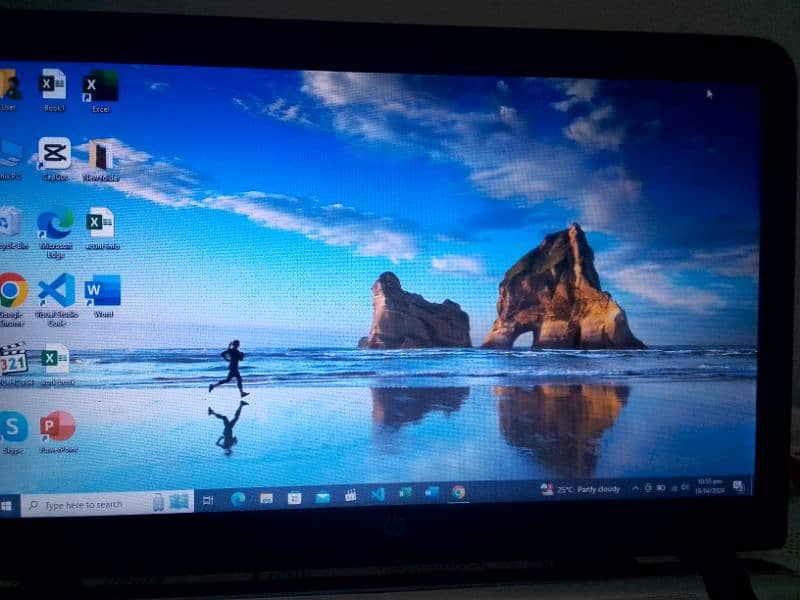Image resolution: width=800 pixels, height=600 pixels.
Task: Select the Recycle Bin desktop icon
Action: pos(12,228)
